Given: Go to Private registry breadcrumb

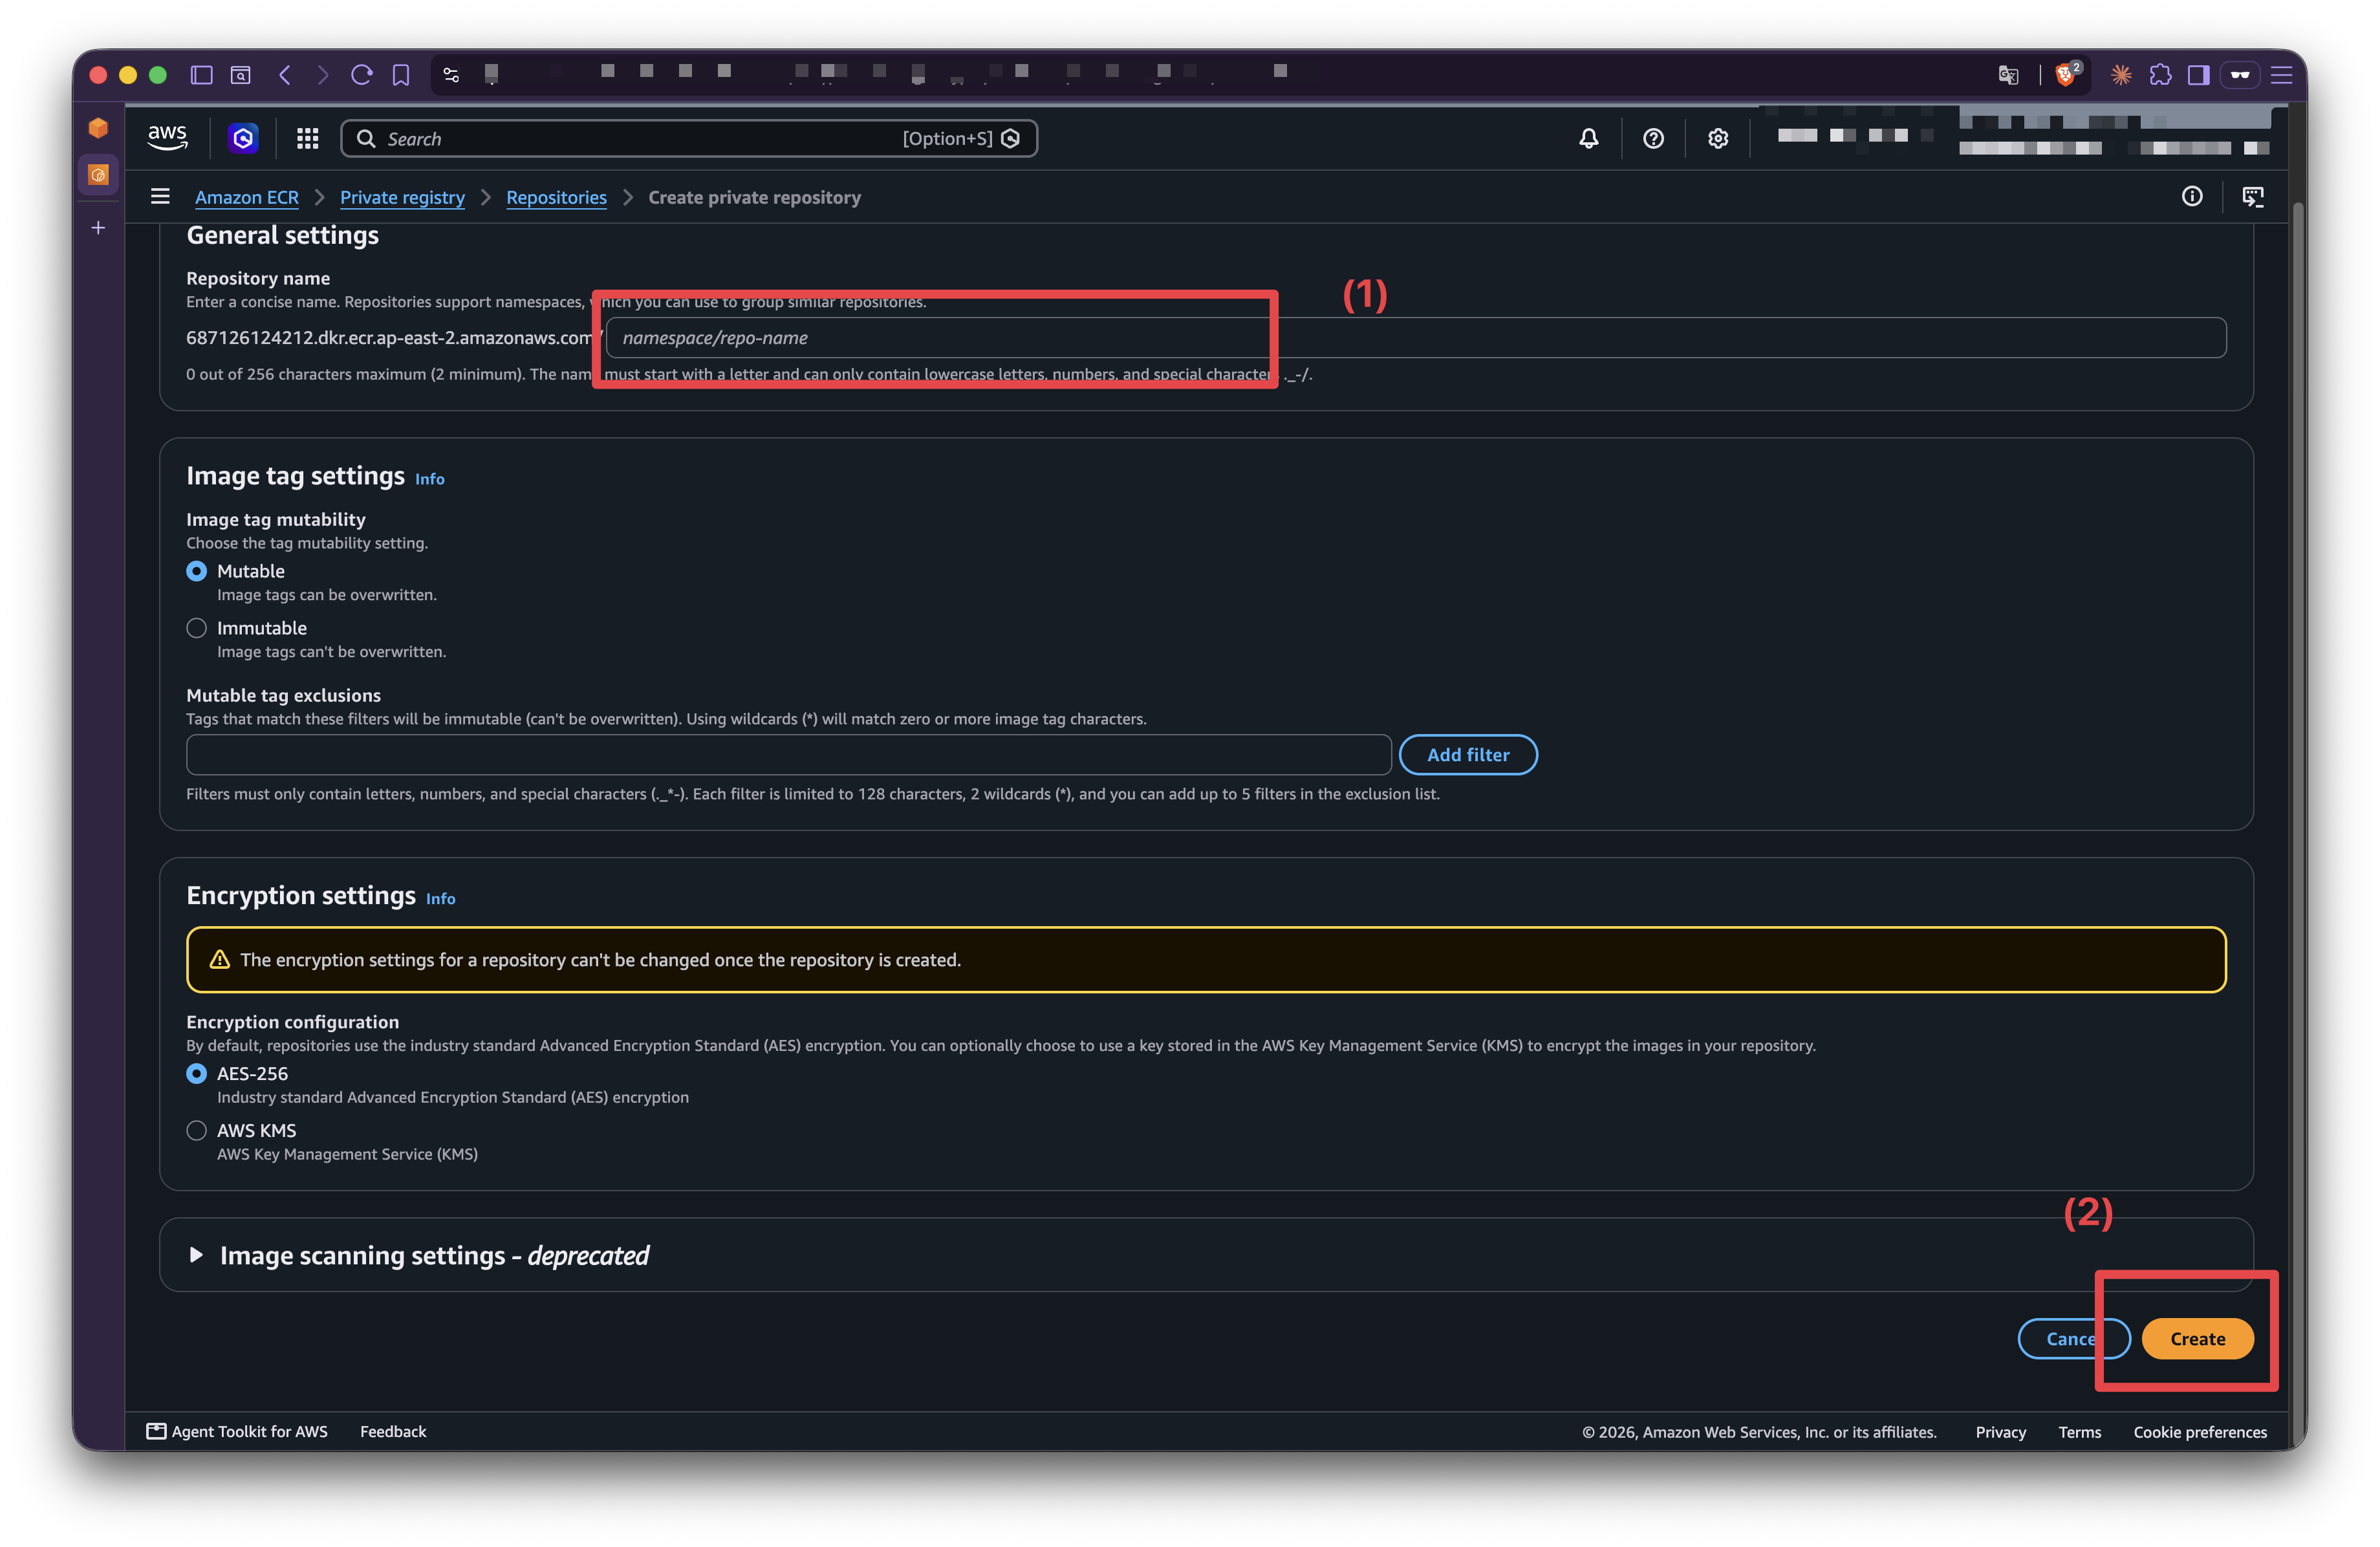Looking at the screenshot, I should [x=402, y=197].
